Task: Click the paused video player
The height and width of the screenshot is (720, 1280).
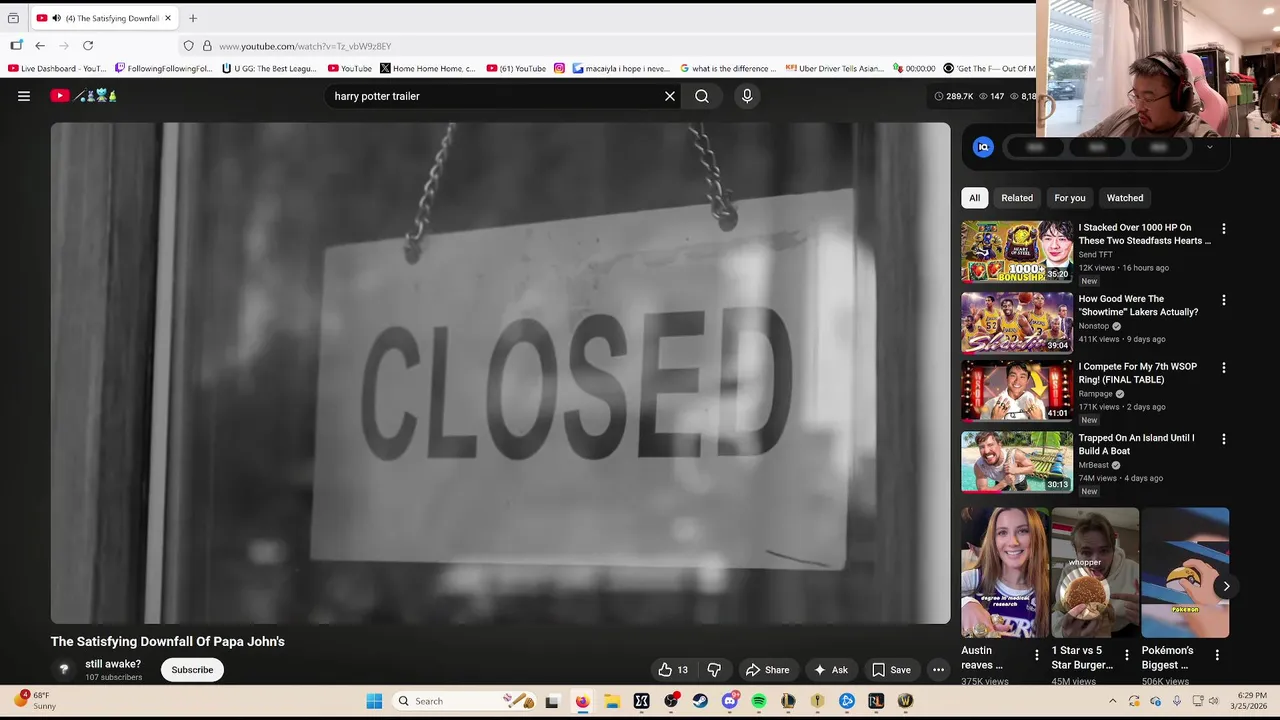Action: pos(500,373)
